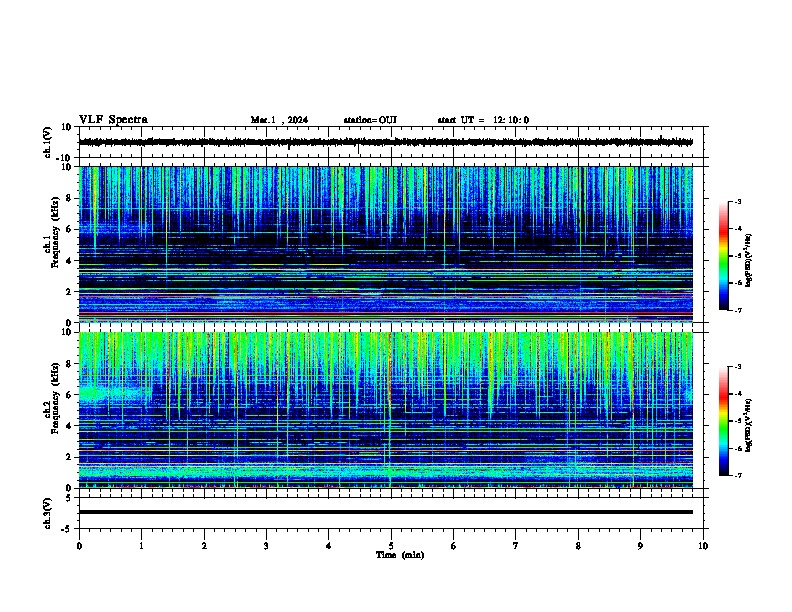The width and height of the screenshot is (792, 612).
Task: Click the '10' tick at the time axis end
Action: [x=703, y=546]
